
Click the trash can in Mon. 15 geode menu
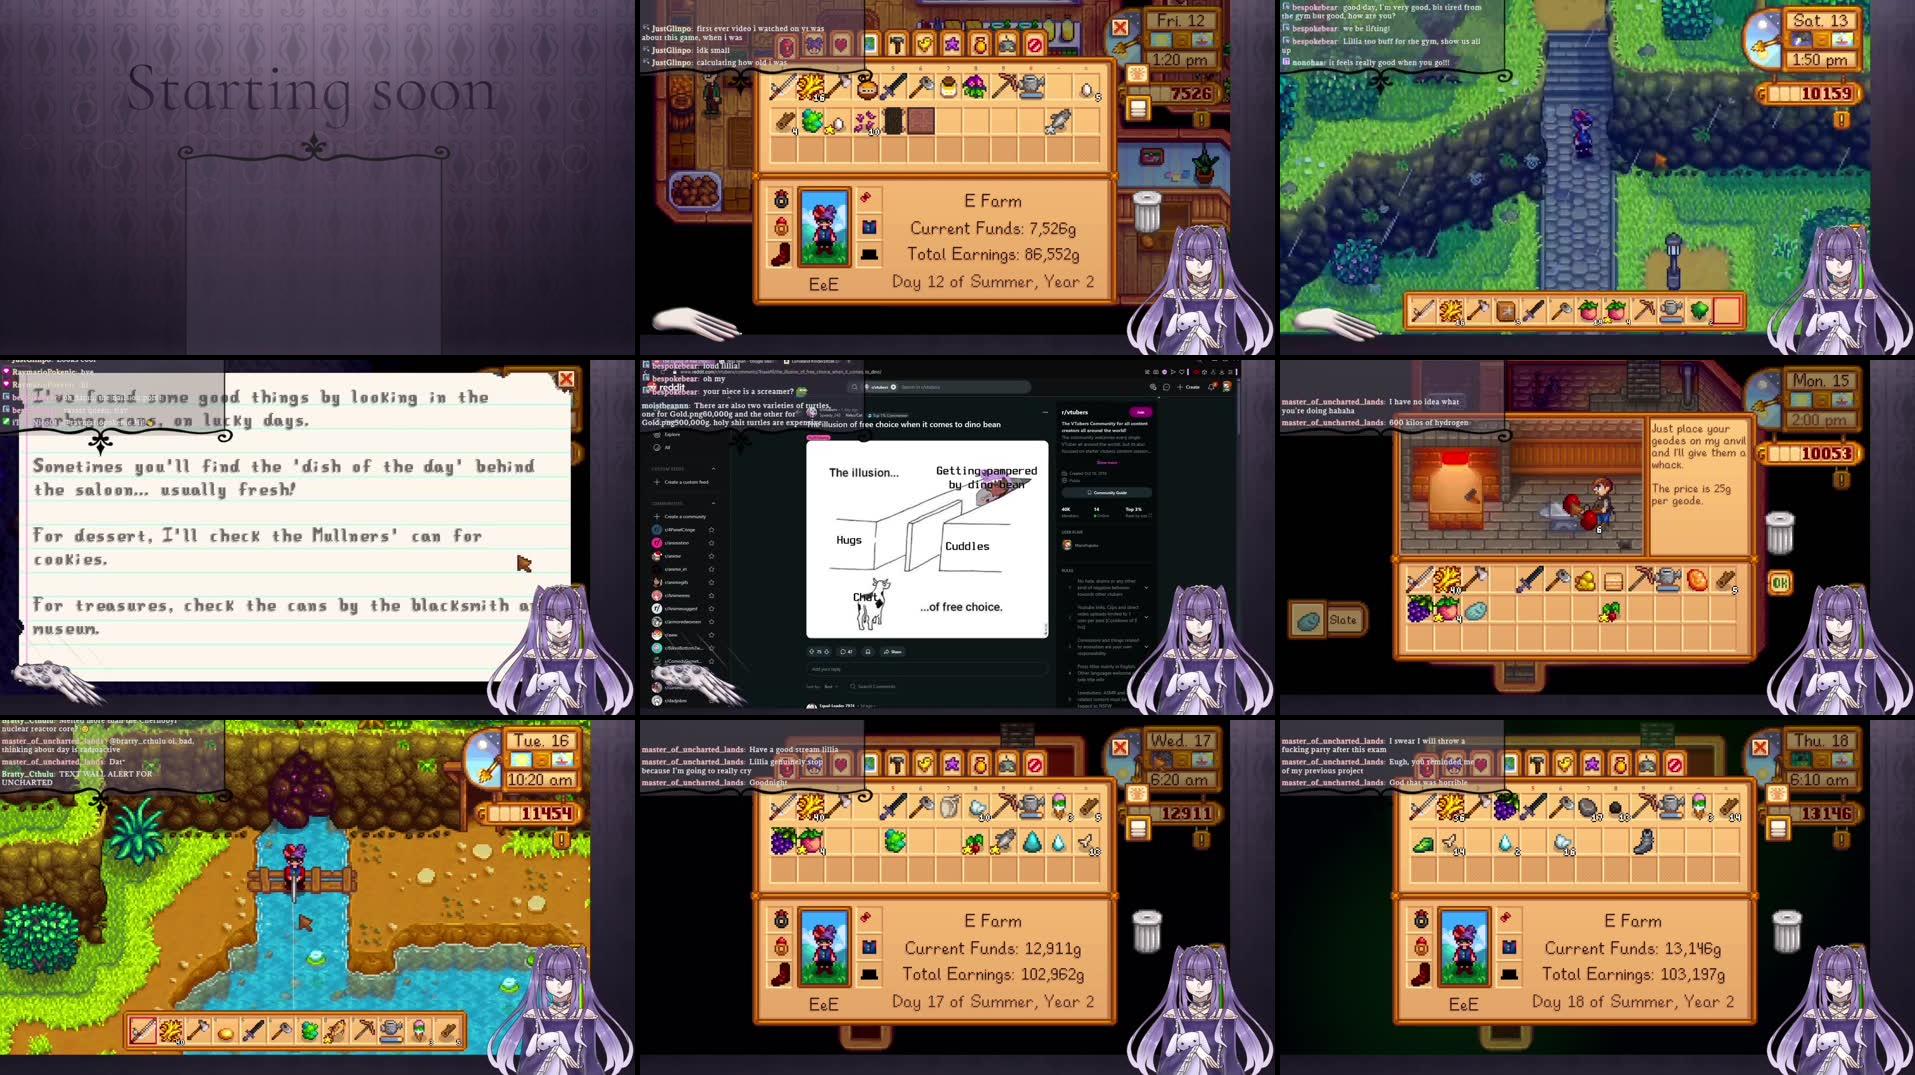[1781, 532]
